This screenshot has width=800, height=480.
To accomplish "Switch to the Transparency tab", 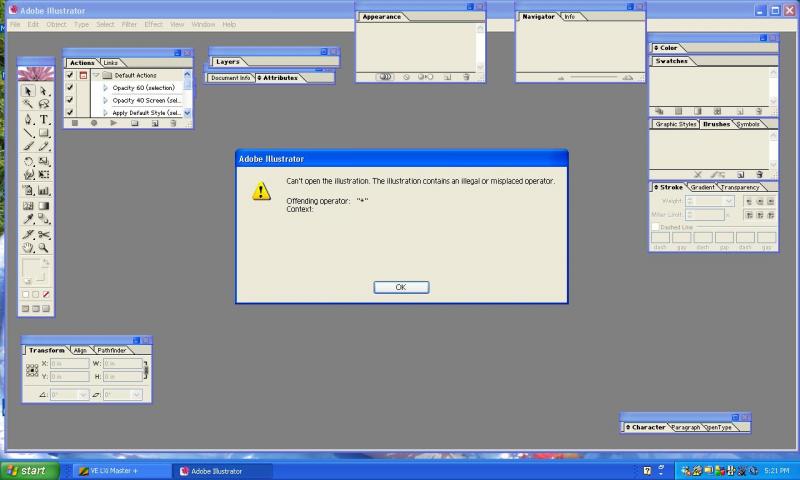I will pos(740,187).
